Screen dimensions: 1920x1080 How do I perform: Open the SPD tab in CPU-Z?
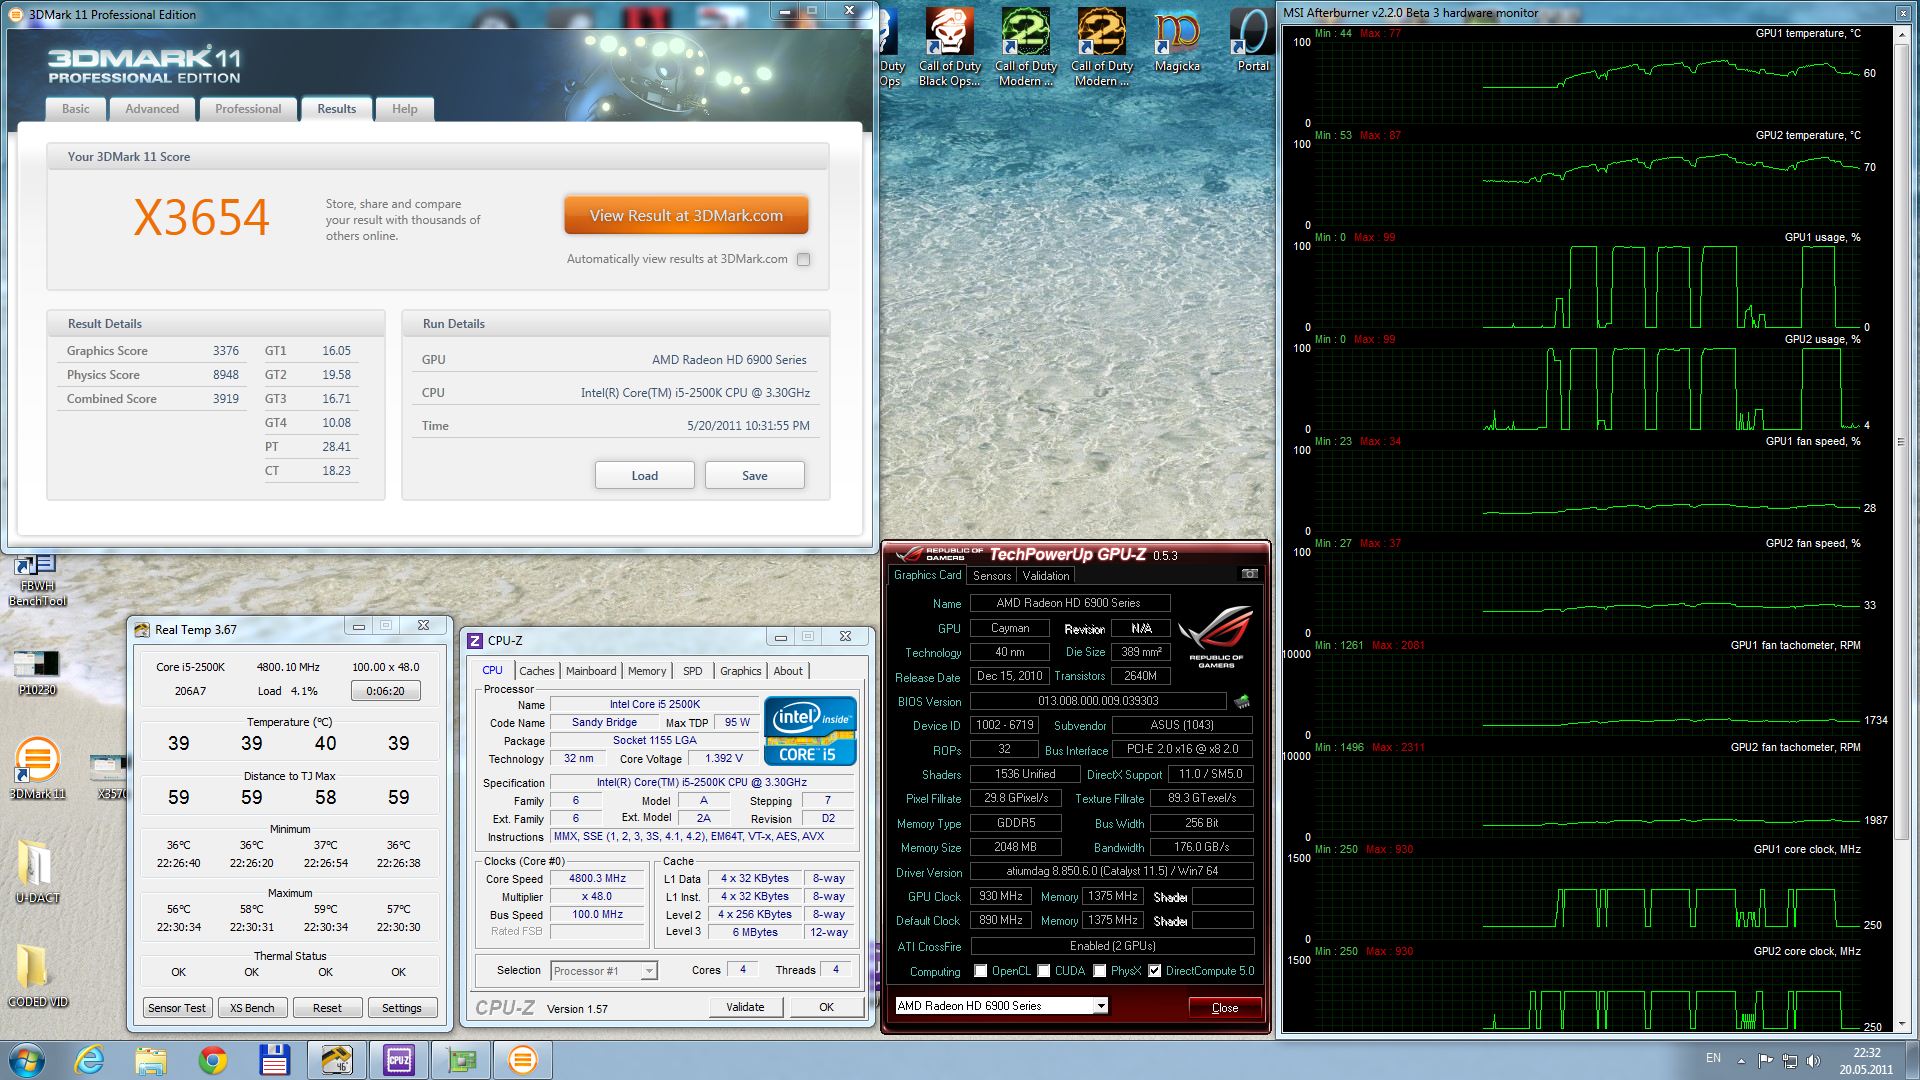click(693, 671)
